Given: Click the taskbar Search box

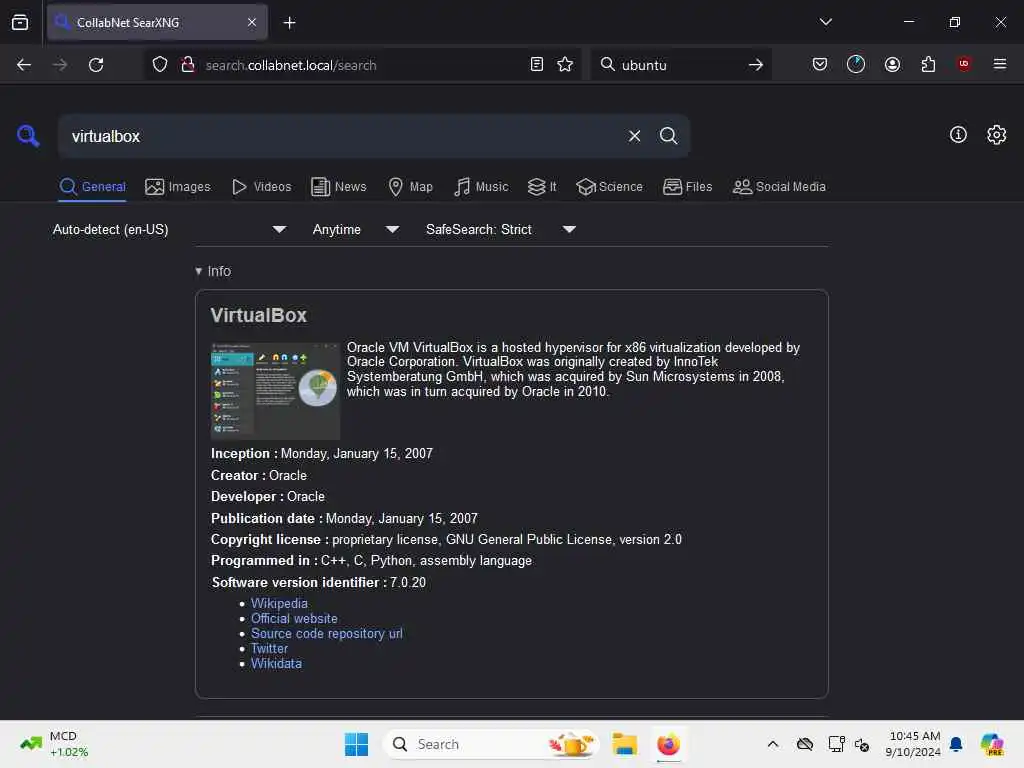Looking at the screenshot, I should tap(491, 744).
